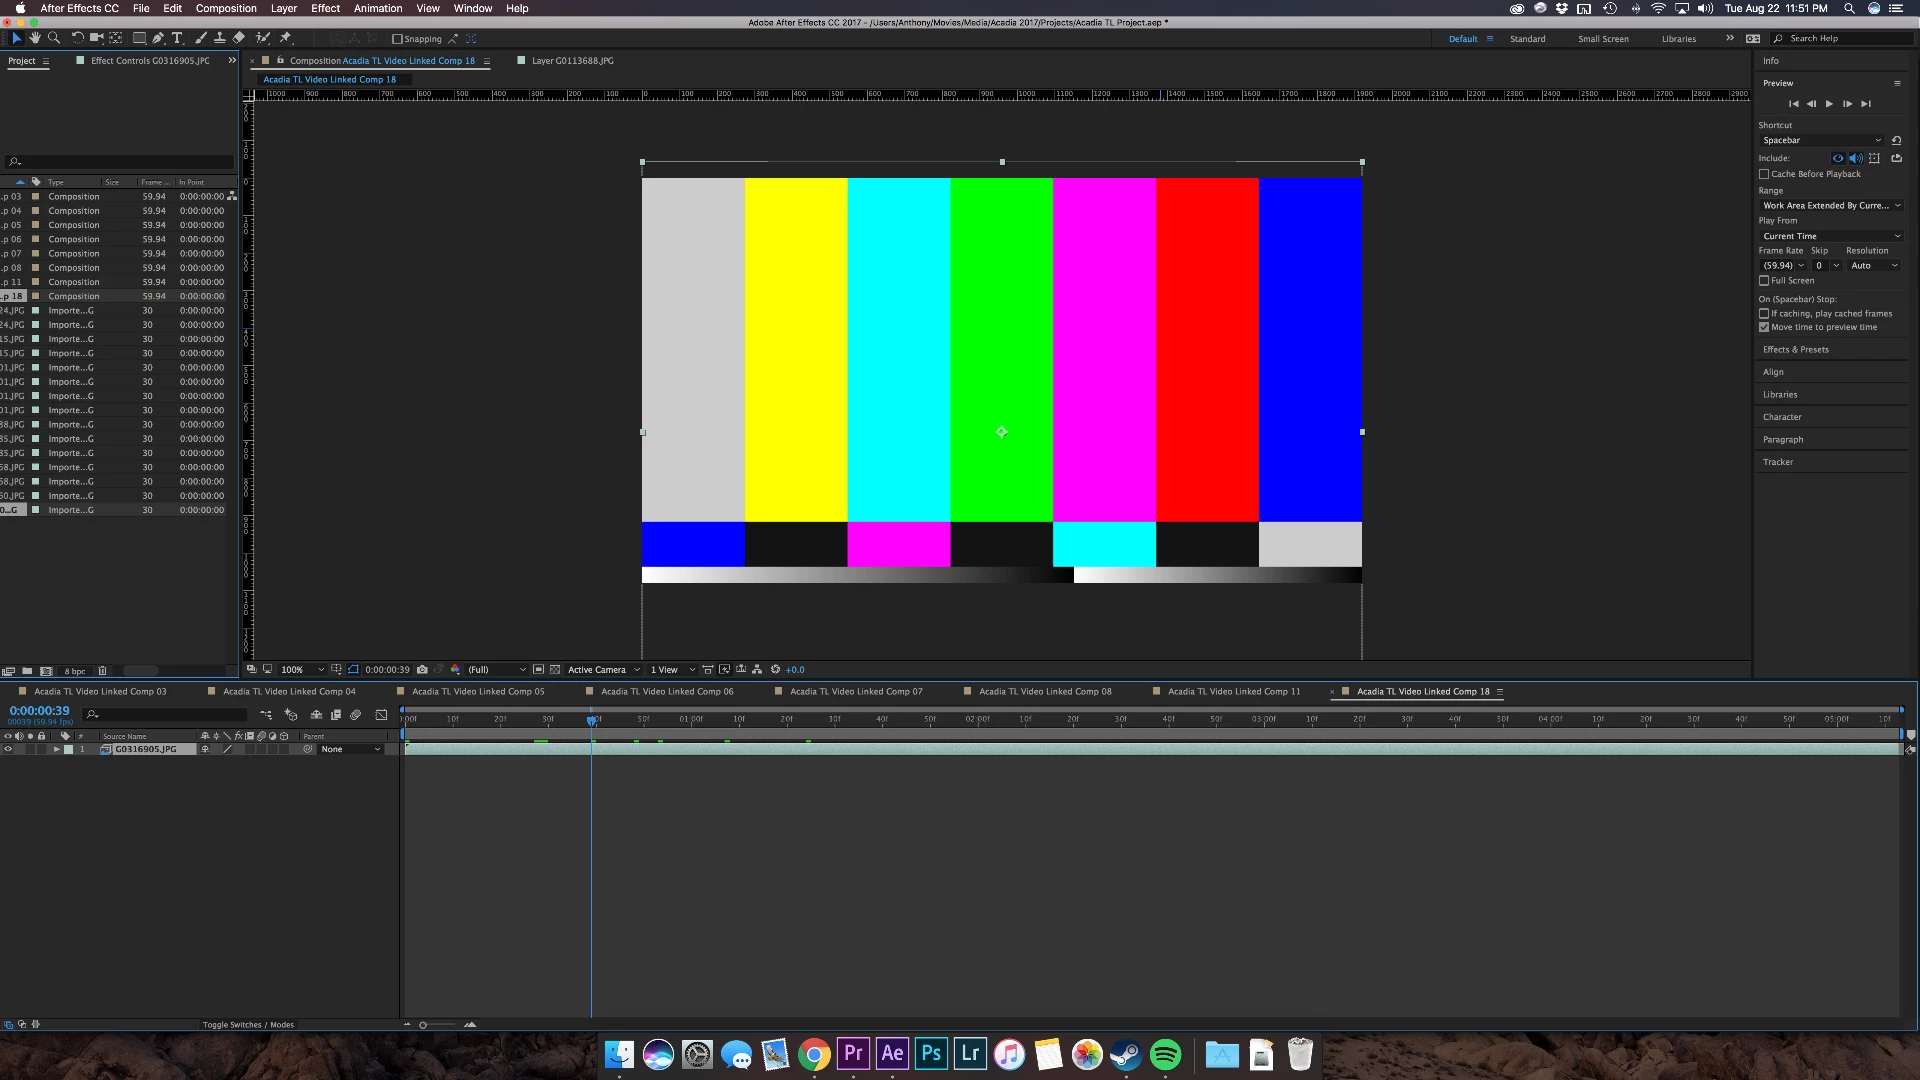
Task: Switch to Acadia TL Video Linked Comp 05 tab
Action: click(x=478, y=692)
